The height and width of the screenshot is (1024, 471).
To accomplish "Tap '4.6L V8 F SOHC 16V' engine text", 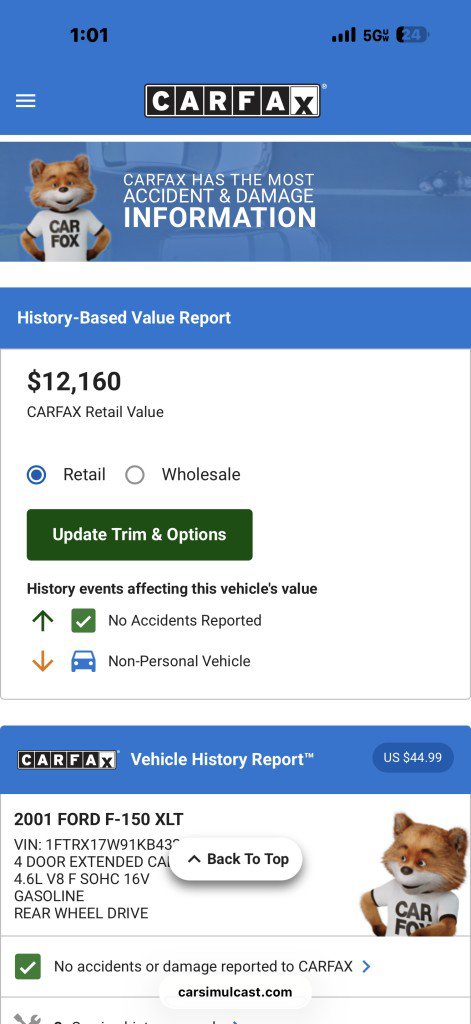I will (82, 879).
